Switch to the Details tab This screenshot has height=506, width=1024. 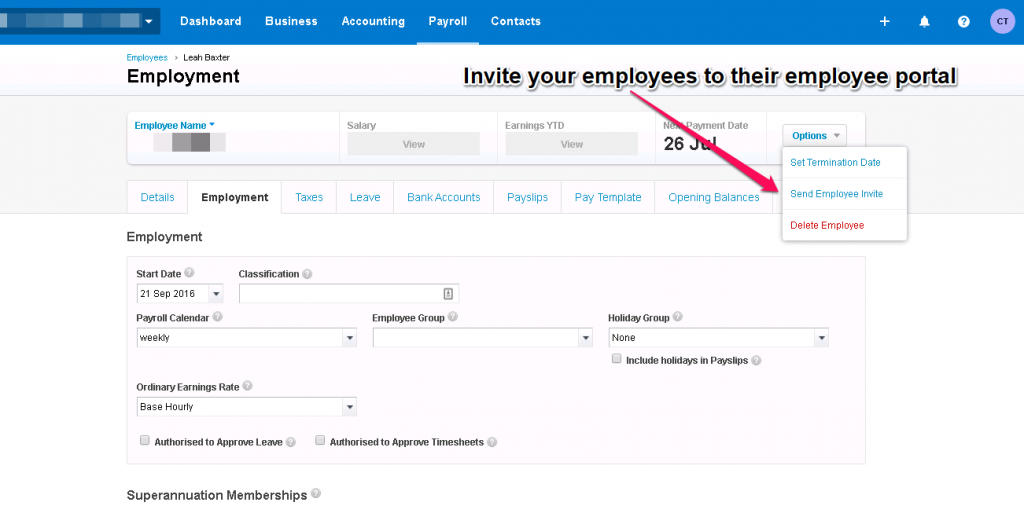pyautogui.click(x=157, y=197)
